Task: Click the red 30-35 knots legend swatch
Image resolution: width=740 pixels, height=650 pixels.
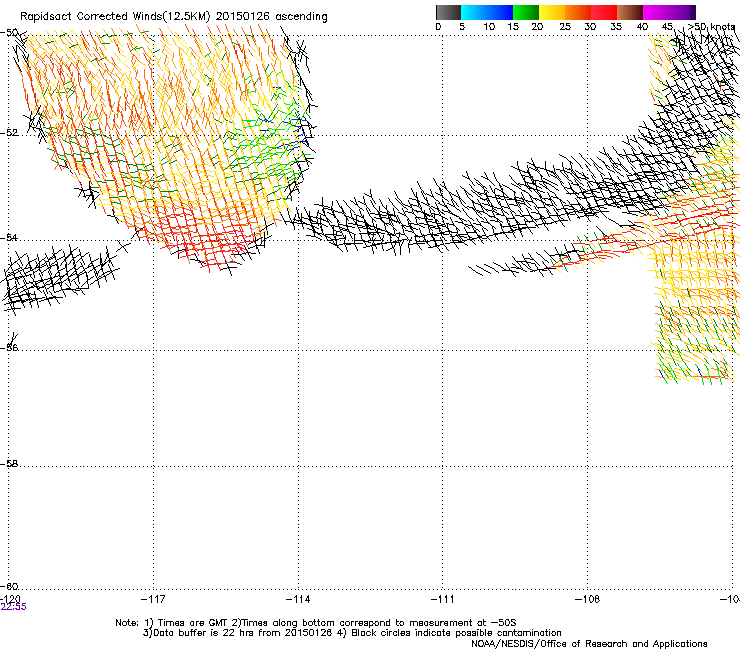Action: (604, 12)
